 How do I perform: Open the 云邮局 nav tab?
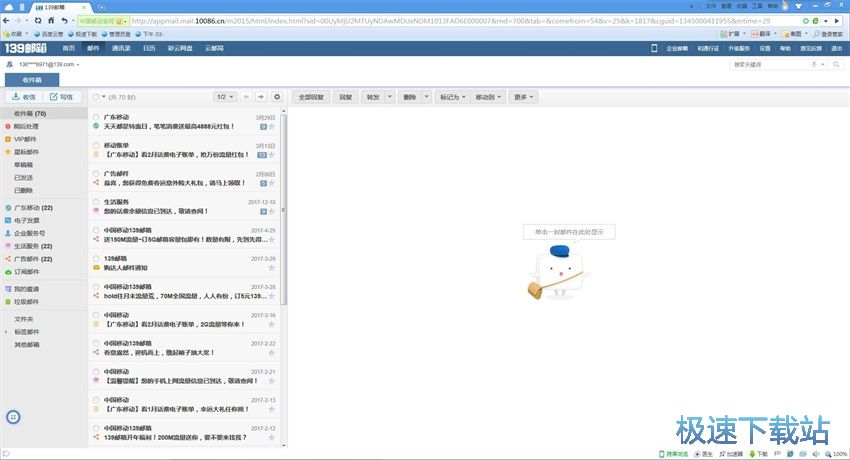(x=214, y=48)
